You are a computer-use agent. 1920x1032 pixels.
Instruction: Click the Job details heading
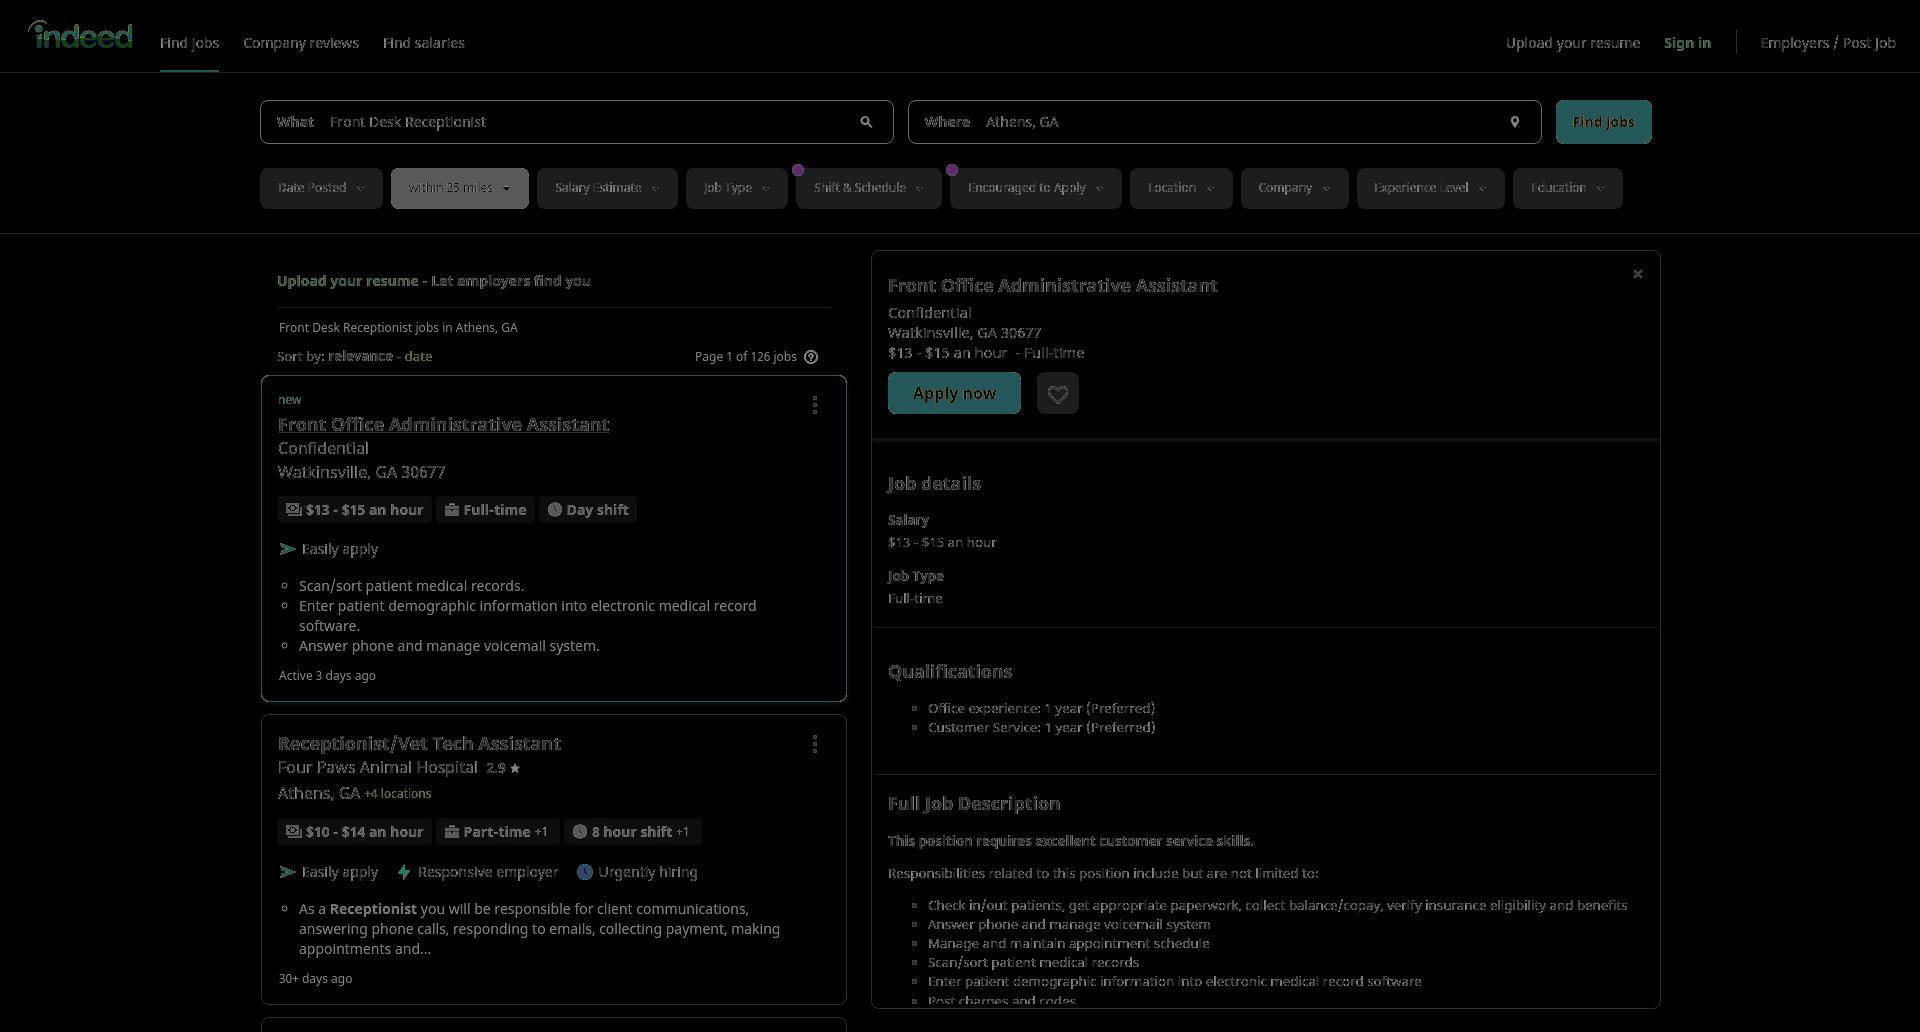(934, 484)
